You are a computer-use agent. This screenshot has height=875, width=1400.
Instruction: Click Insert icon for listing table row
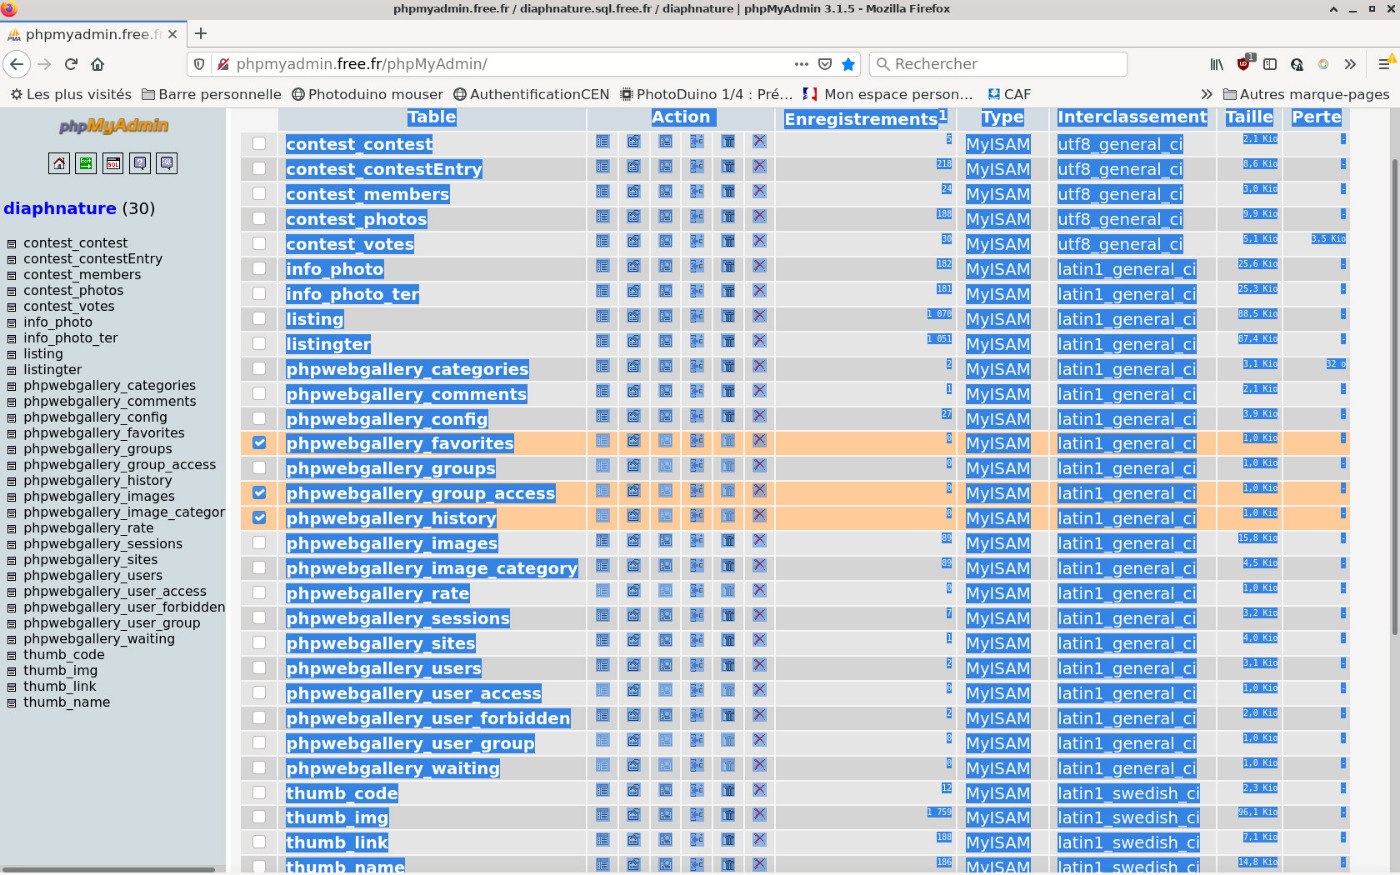[x=696, y=317]
